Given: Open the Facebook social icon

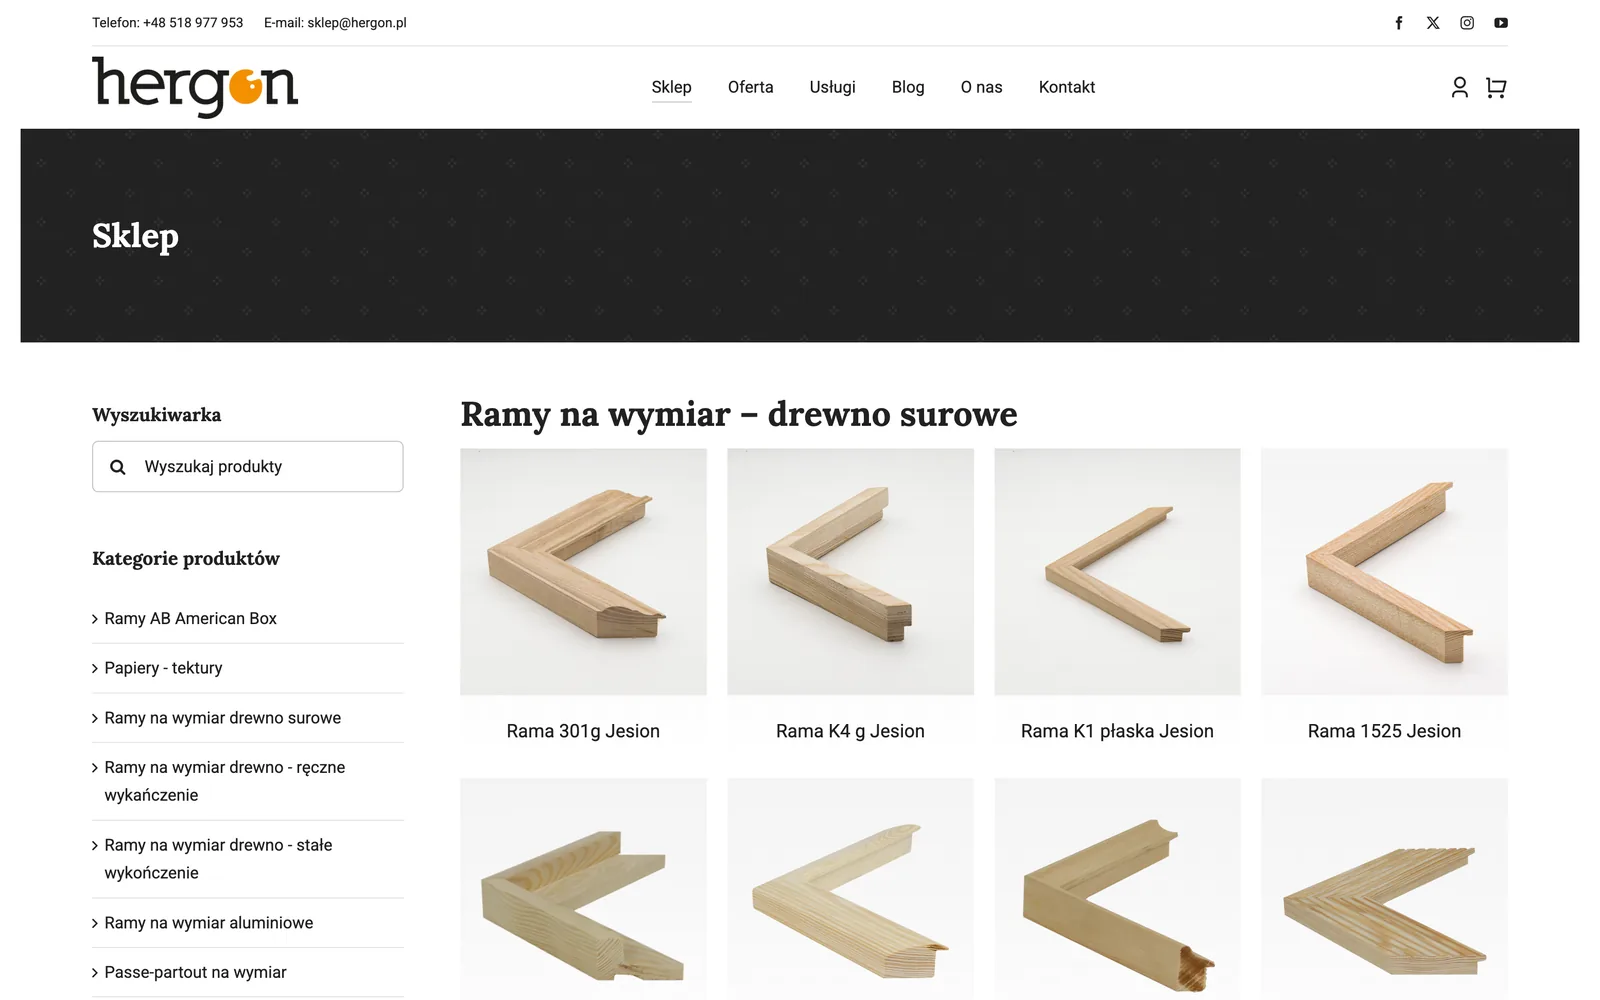Looking at the screenshot, I should [x=1399, y=23].
